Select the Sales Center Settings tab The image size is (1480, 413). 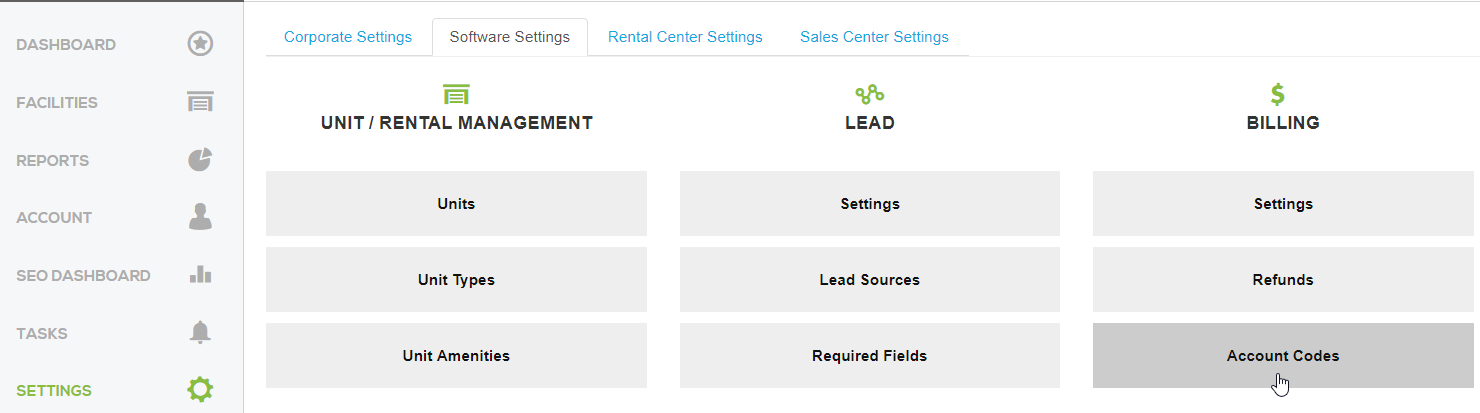tap(874, 37)
